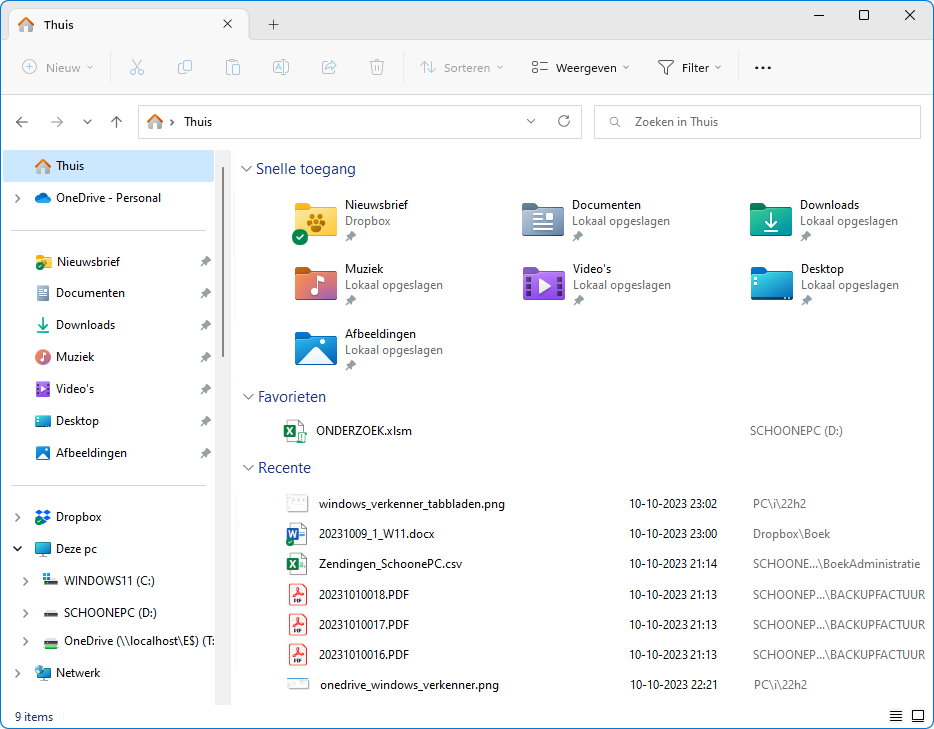Click the Zoeken in Thuis search field
The image size is (934, 729).
(x=757, y=122)
